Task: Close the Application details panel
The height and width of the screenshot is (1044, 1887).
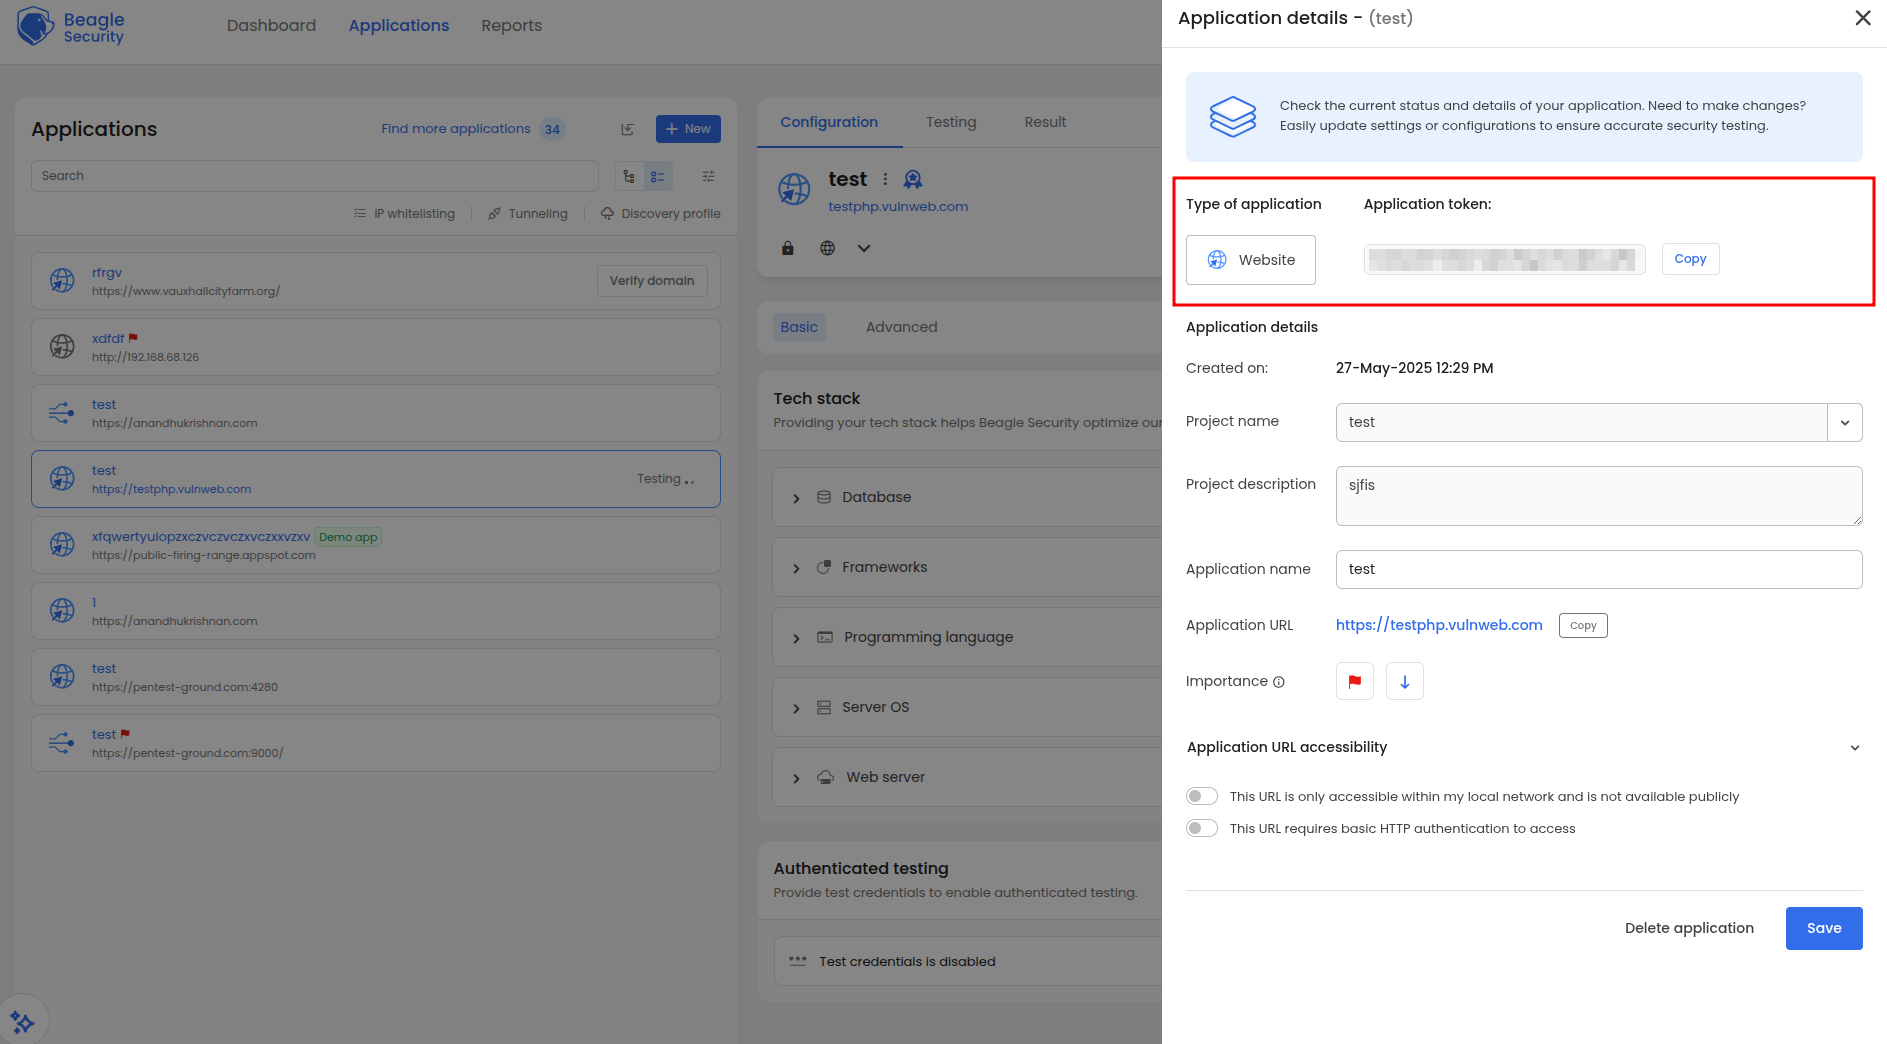Action: [1862, 18]
